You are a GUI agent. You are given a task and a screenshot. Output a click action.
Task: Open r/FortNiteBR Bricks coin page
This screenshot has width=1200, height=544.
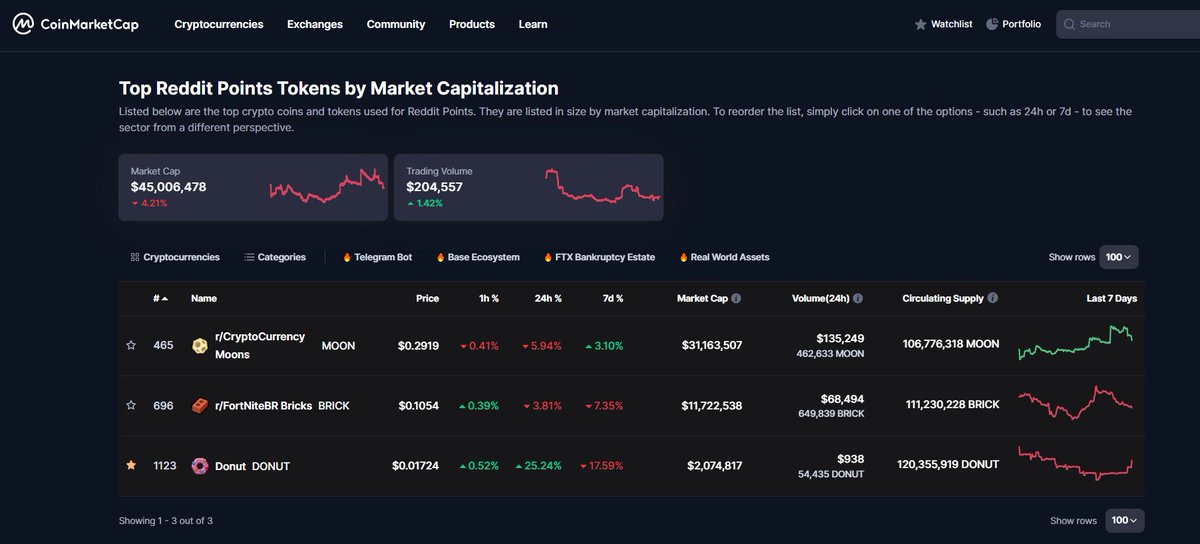[264, 406]
